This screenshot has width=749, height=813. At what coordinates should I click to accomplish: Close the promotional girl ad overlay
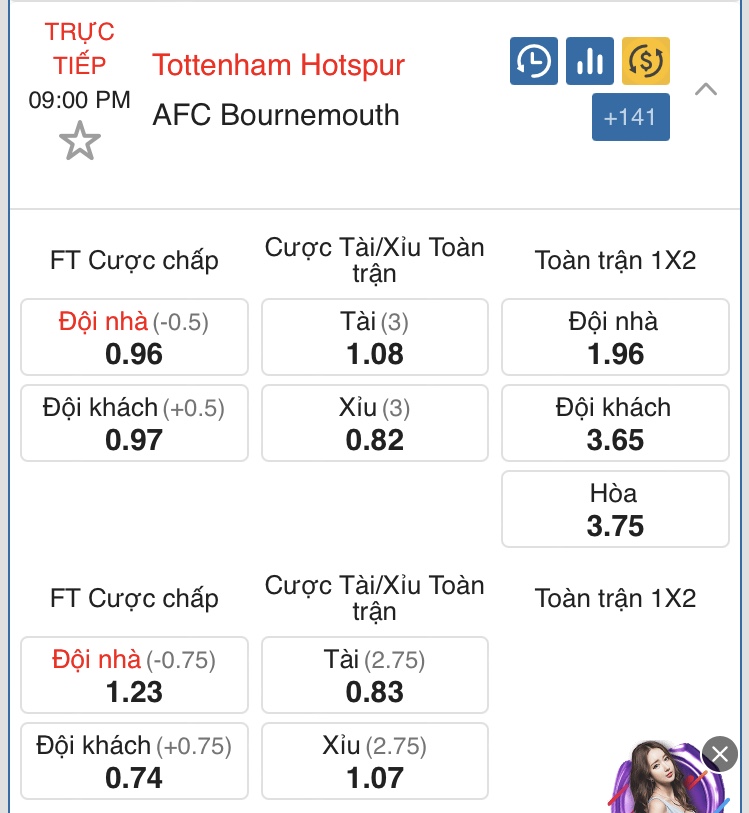[719, 754]
